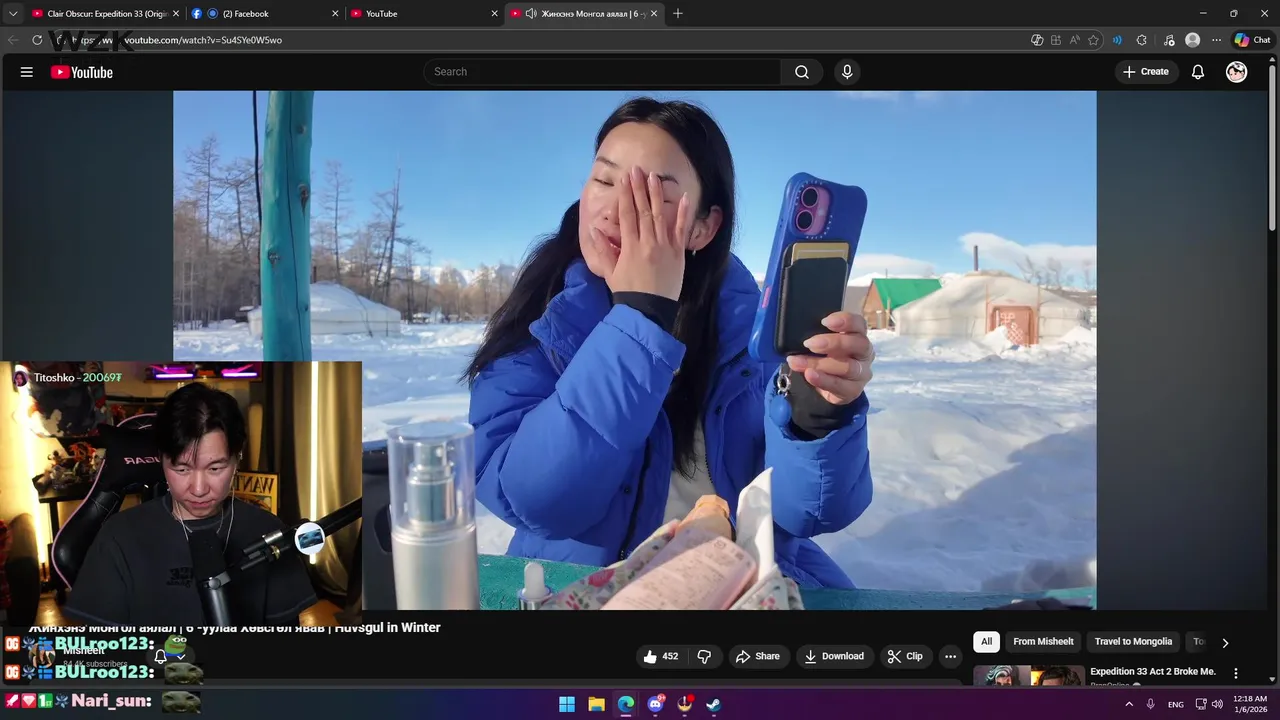Switch ENG input language indicator
1280x720 pixels.
coord(1176,704)
